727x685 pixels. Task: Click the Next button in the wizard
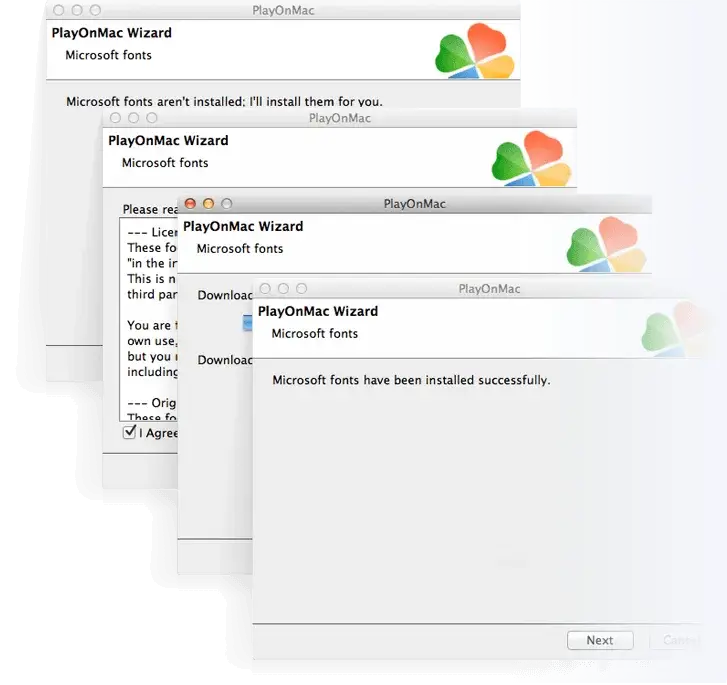(600, 640)
